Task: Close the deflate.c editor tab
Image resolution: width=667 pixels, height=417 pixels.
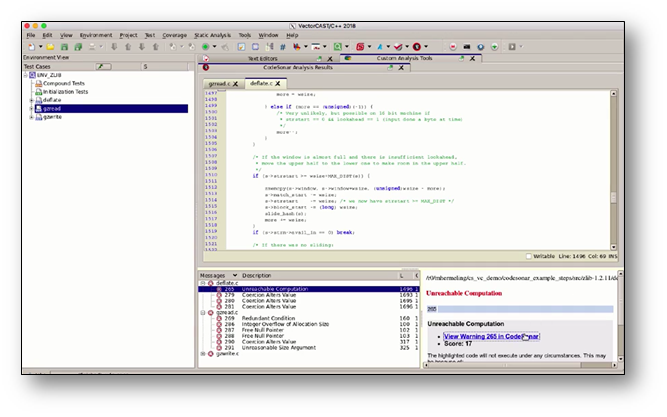Action: [x=278, y=84]
